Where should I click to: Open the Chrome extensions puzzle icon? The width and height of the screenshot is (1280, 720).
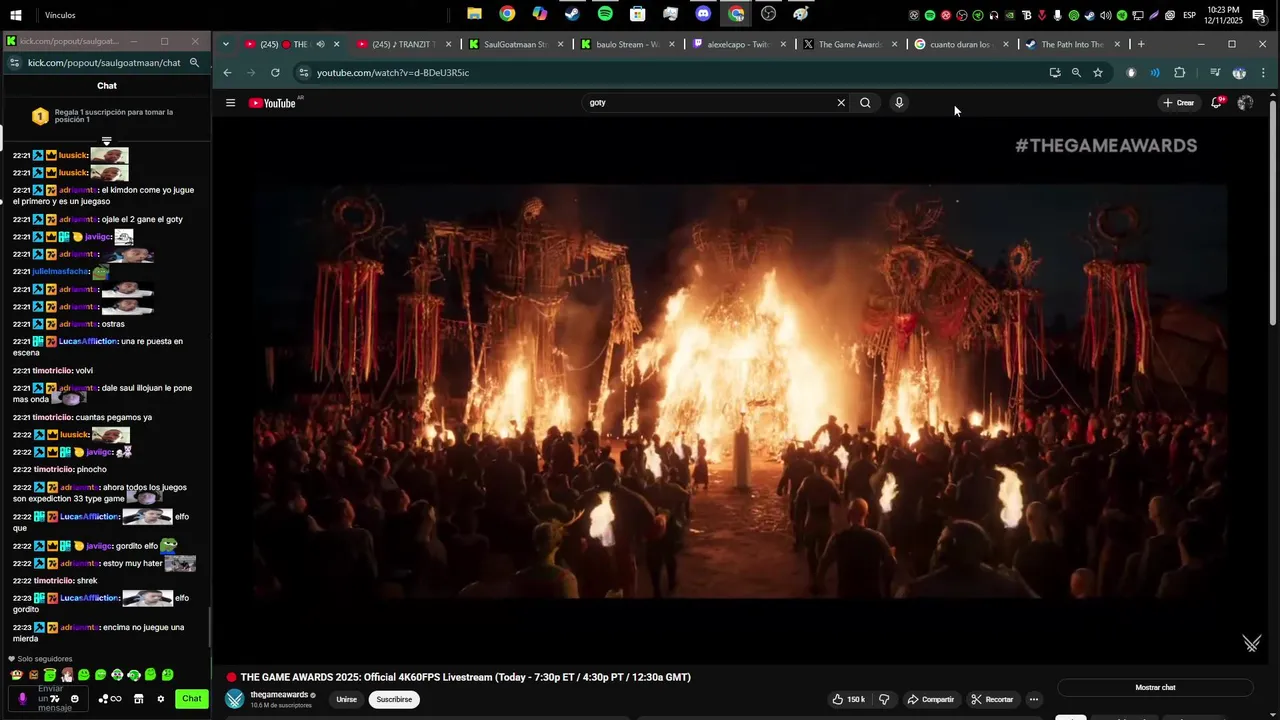[x=1180, y=72]
